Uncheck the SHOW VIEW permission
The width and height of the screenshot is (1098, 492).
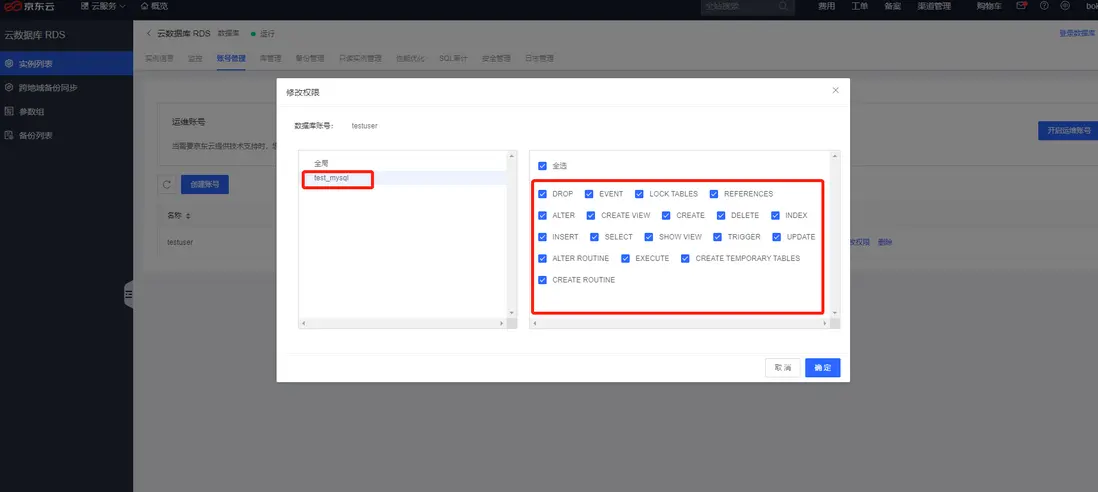pos(648,237)
